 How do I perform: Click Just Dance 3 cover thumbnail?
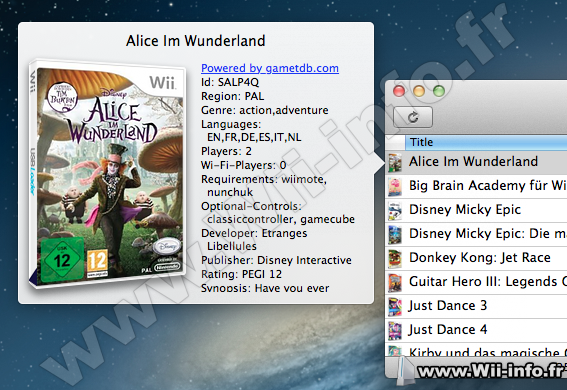(x=395, y=307)
